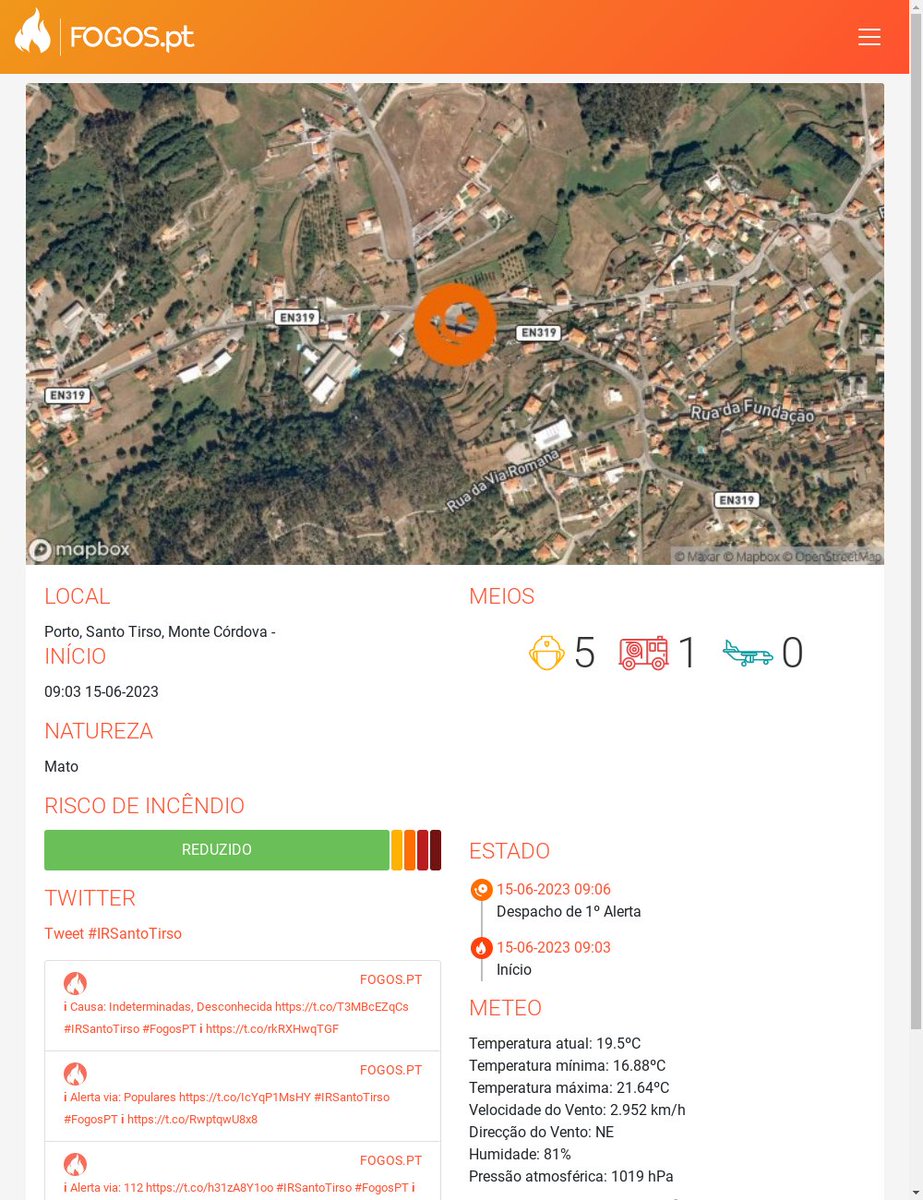
Task: Open the Tweet #IRSantoTirso link
Action: (x=112, y=933)
